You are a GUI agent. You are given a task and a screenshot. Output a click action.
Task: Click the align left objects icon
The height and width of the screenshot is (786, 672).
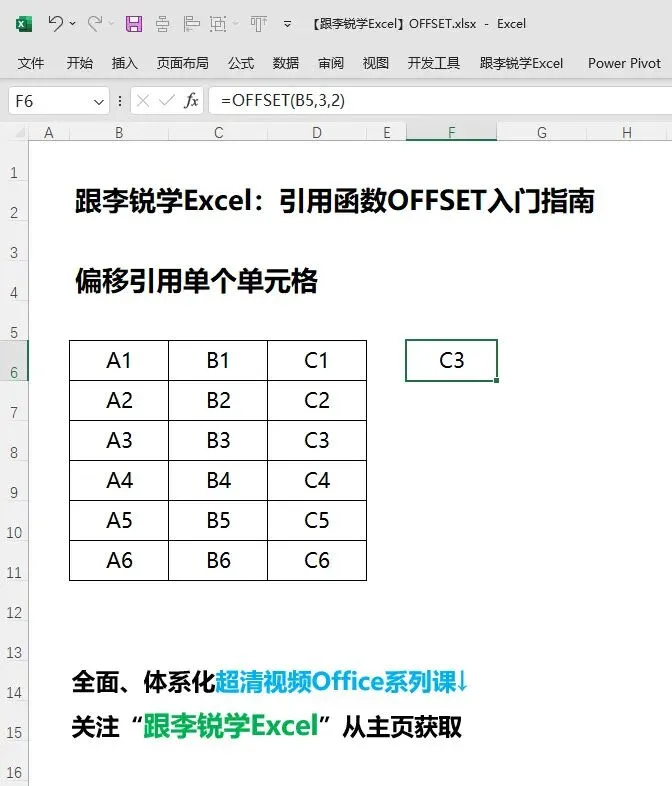tap(191, 24)
